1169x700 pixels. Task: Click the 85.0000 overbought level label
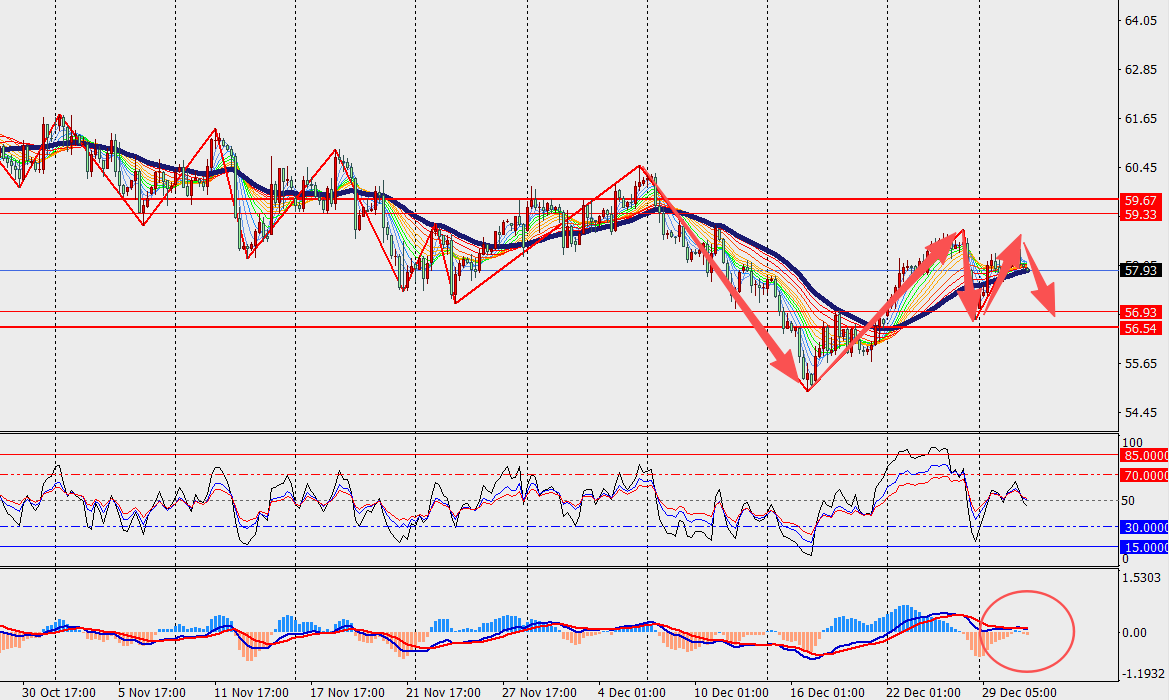pos(1145,454)
